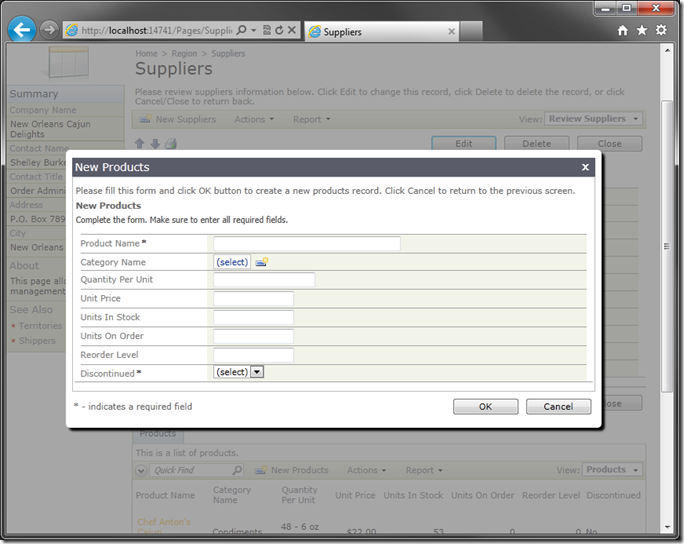Click the Suppliers breadcrumb link
The width and height of the screenshot is (684, 544).
coord(228,53)
